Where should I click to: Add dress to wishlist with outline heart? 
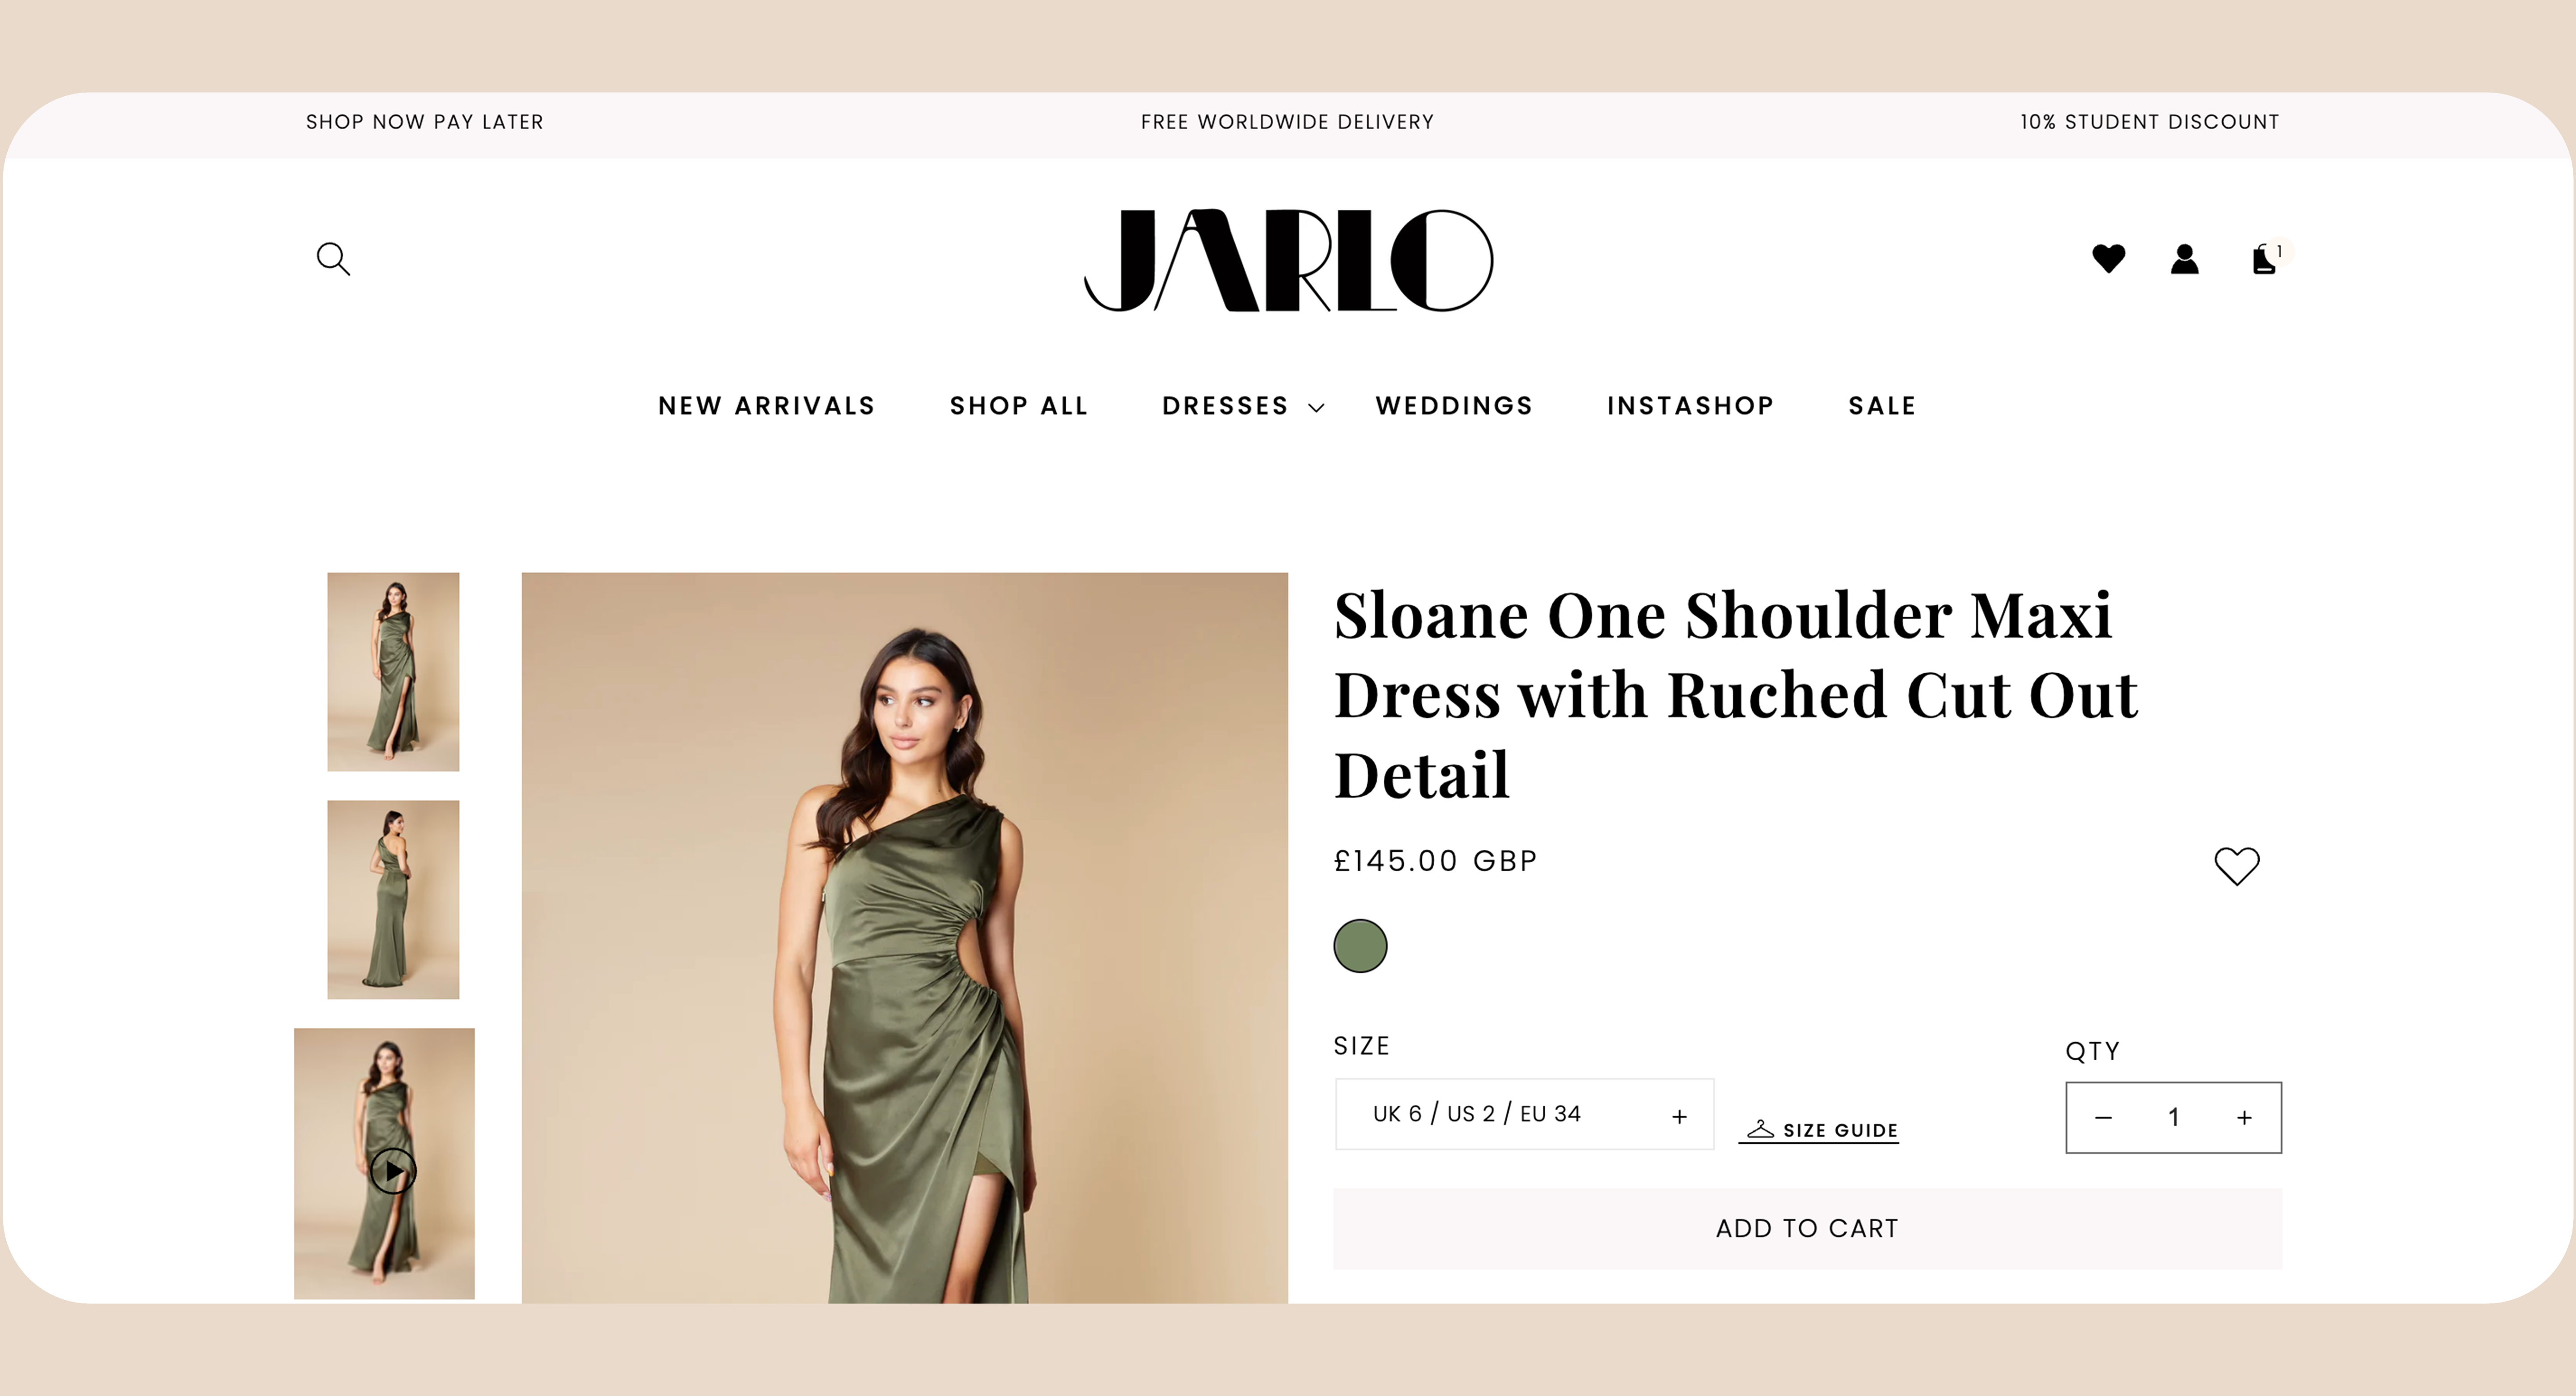2236,866
